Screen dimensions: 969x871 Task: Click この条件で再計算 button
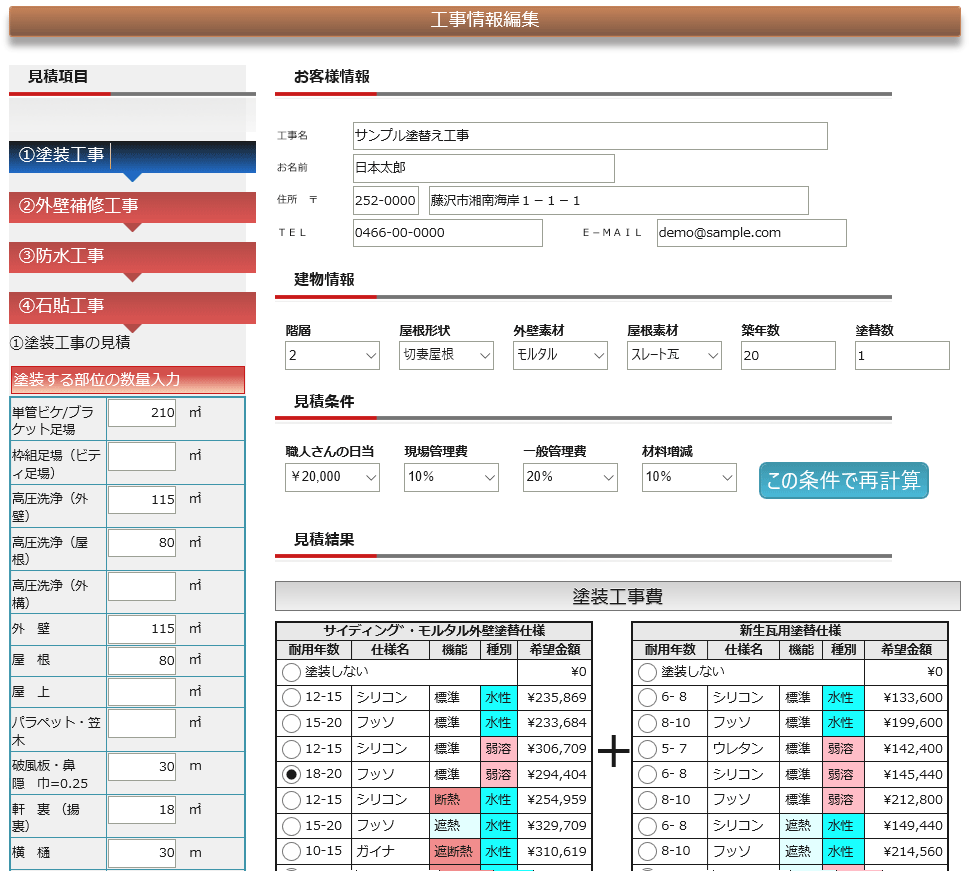click(844, 480)
